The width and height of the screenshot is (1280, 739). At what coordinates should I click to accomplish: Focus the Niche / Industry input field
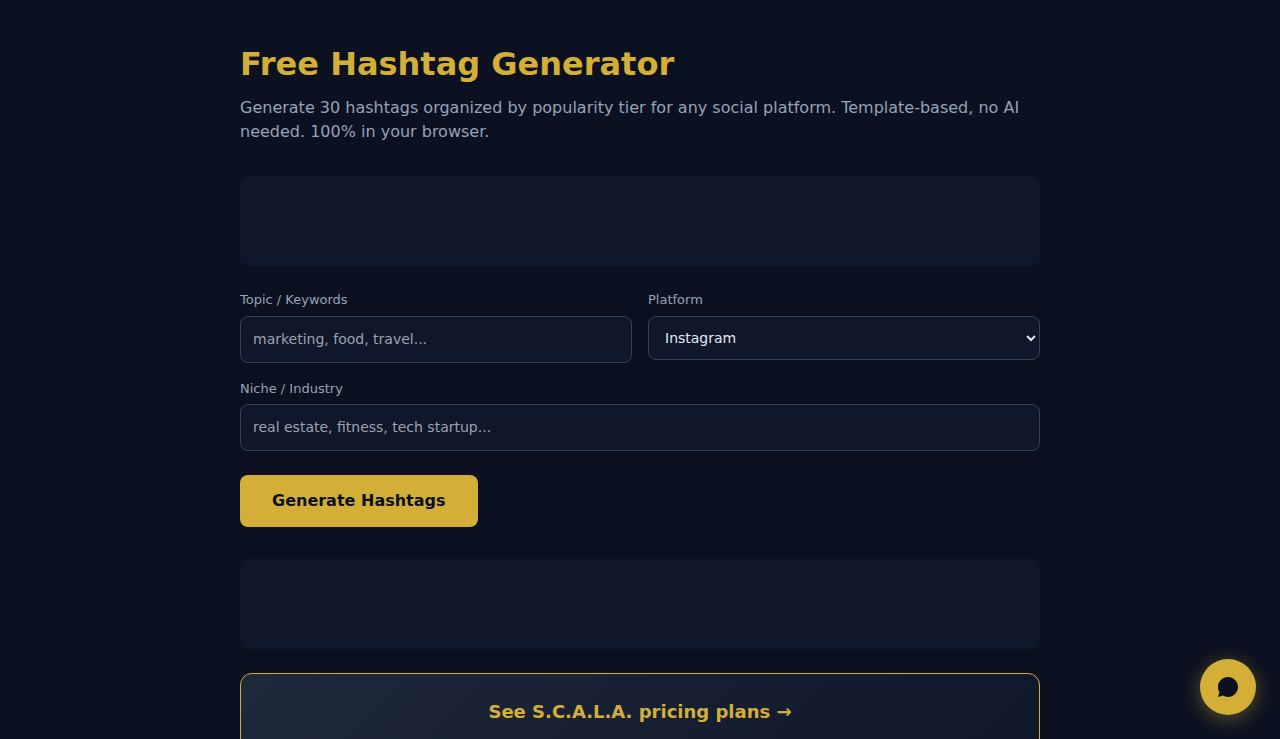click(640, 427)
